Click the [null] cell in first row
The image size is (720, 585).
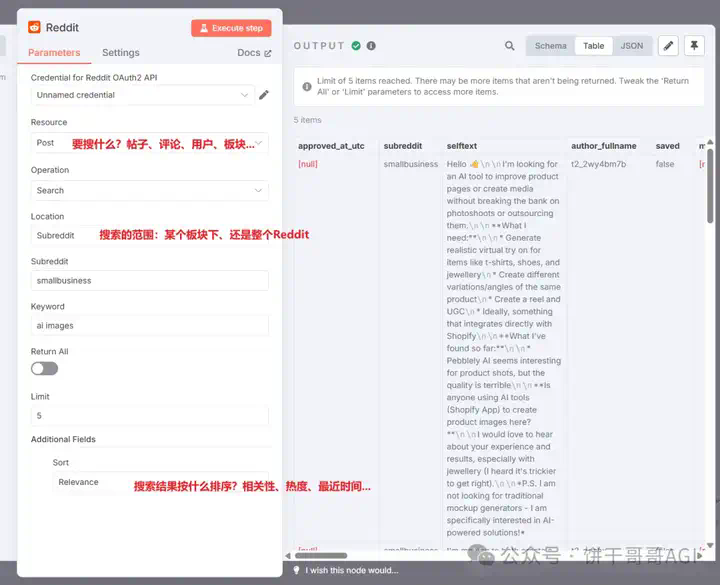coord(308,164)
